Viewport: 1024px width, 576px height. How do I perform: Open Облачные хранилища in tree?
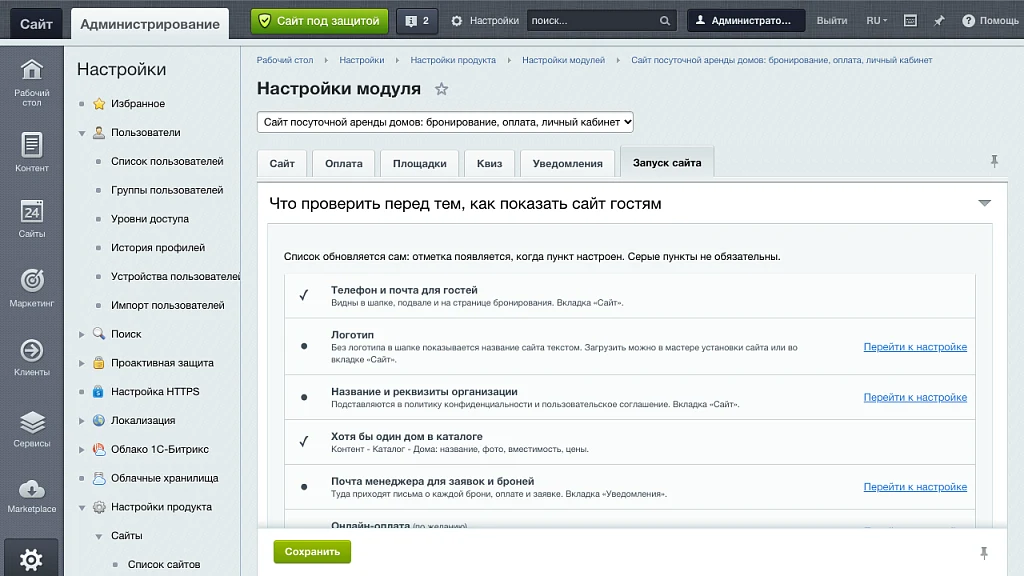tap(165, 478)
